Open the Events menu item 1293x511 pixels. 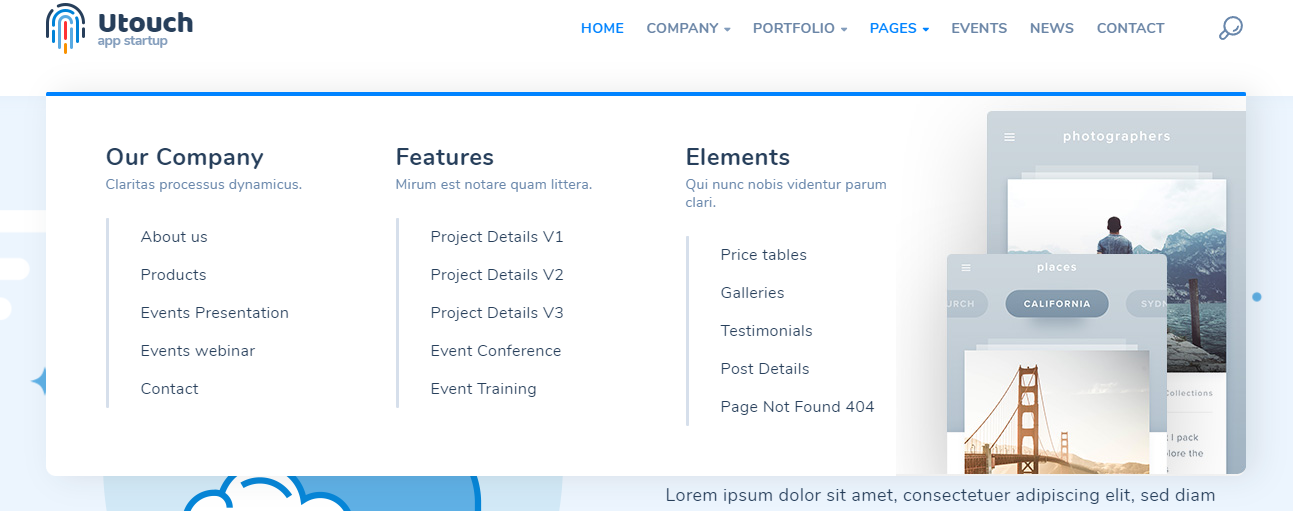click(979, 28)
